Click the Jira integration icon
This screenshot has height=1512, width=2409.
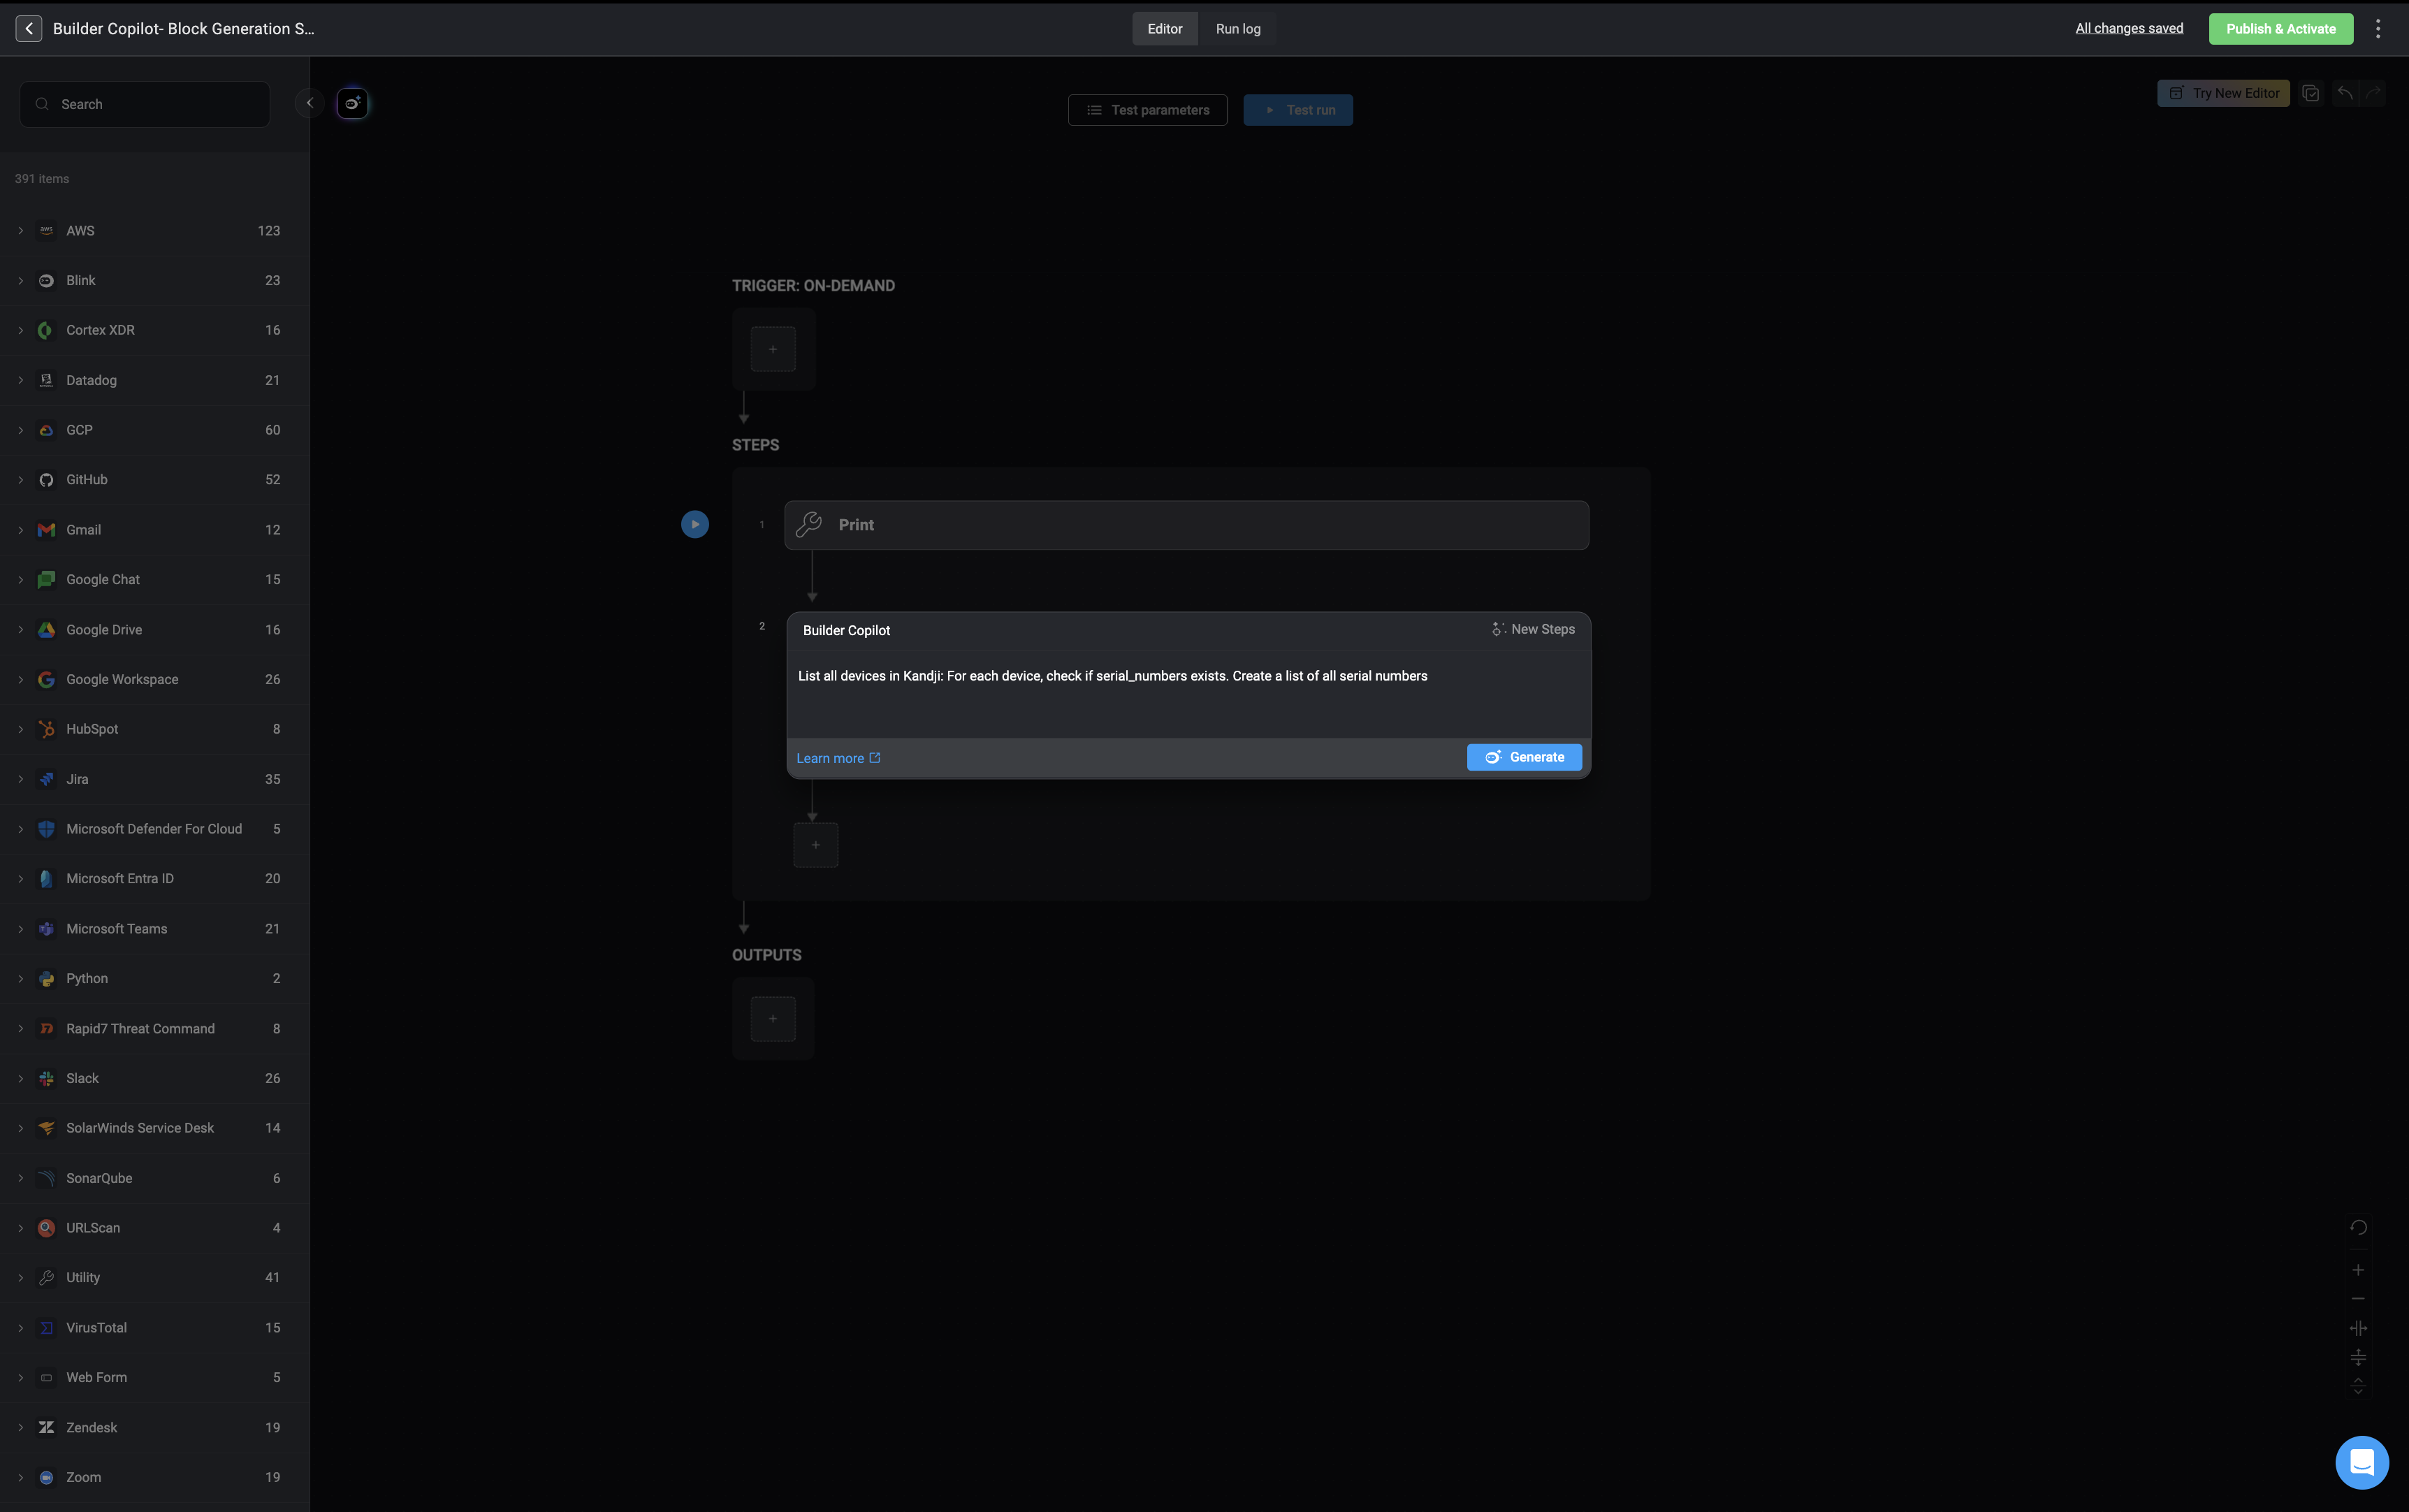click(x=46, y=779)
